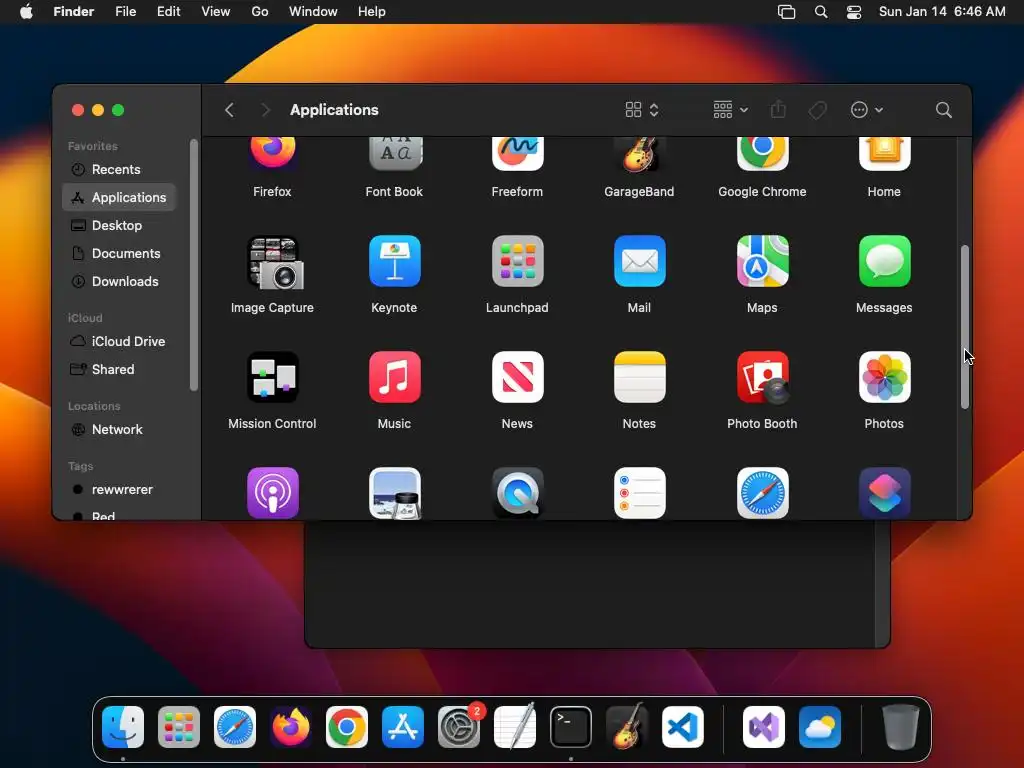Click the date and time in menu bar
The image size is (1024, 768).
pos(942,12)
